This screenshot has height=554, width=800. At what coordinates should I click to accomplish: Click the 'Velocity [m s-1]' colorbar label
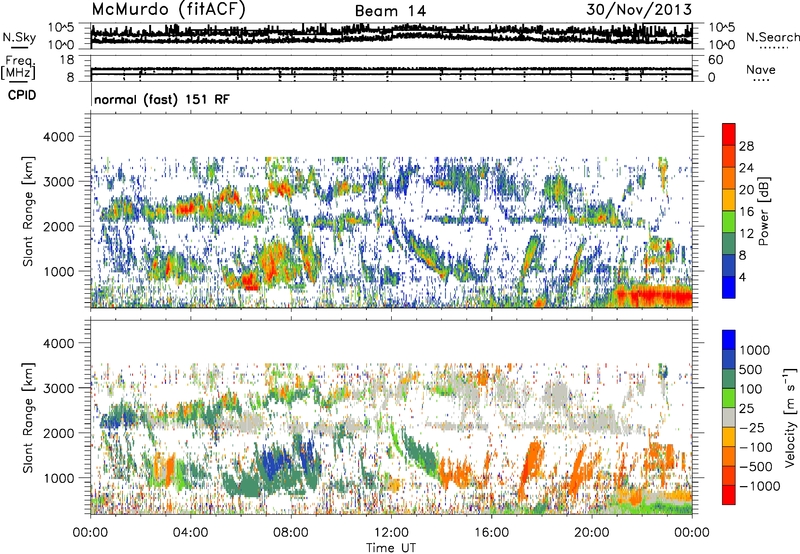790,417
